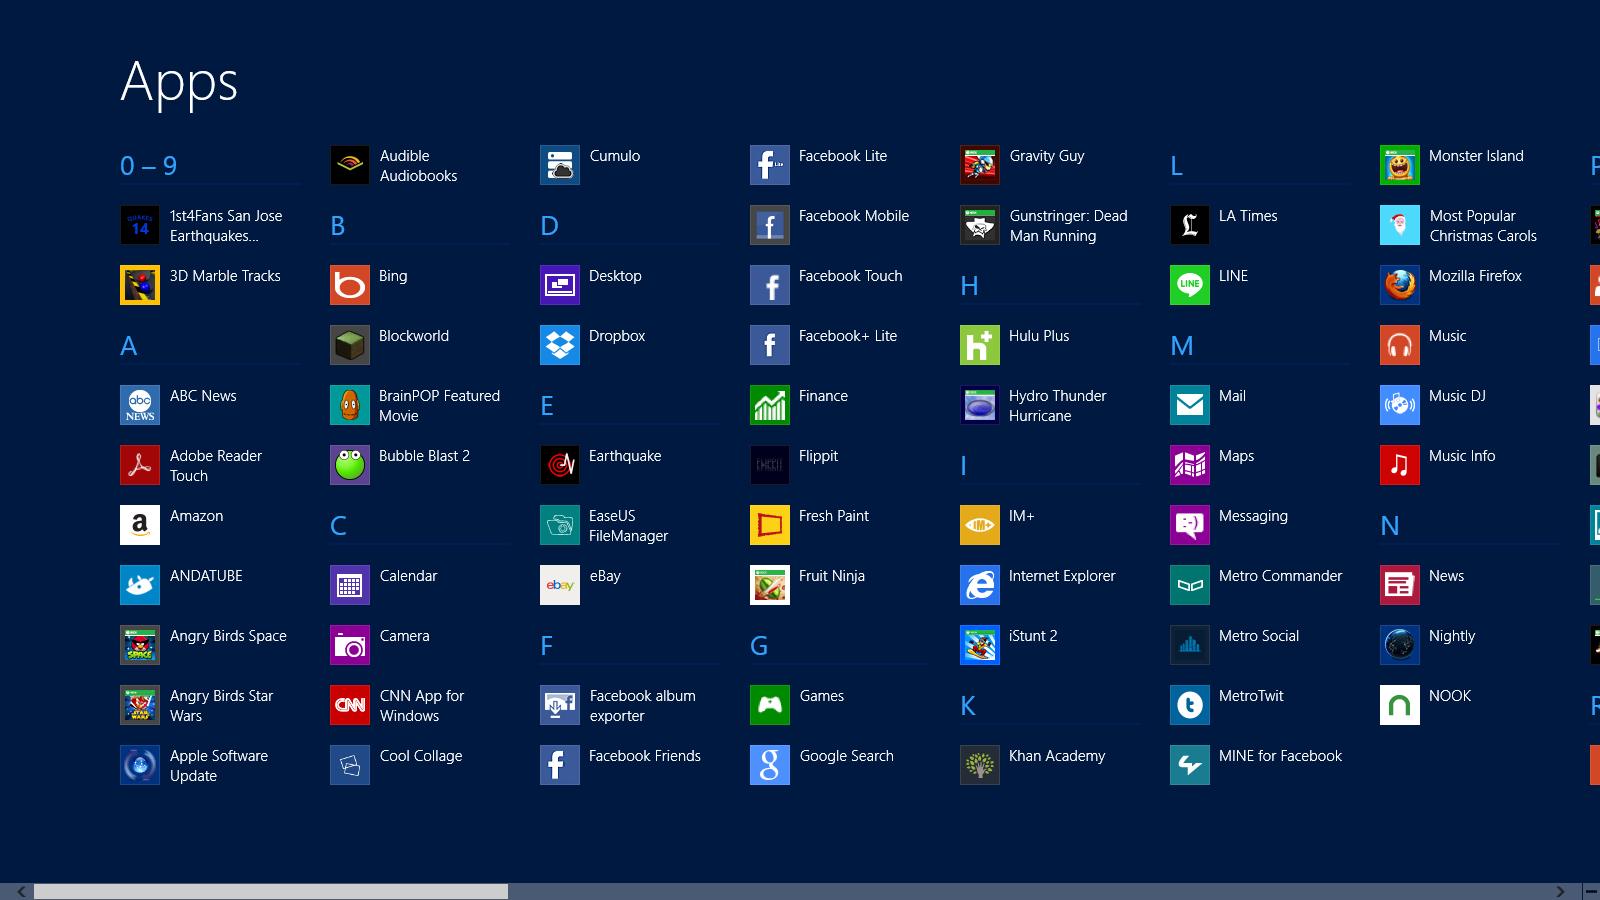The width and height of the screenshot is (1600, 900).
Task: Open the Internet Explorer icon
Action: point(980,585)
